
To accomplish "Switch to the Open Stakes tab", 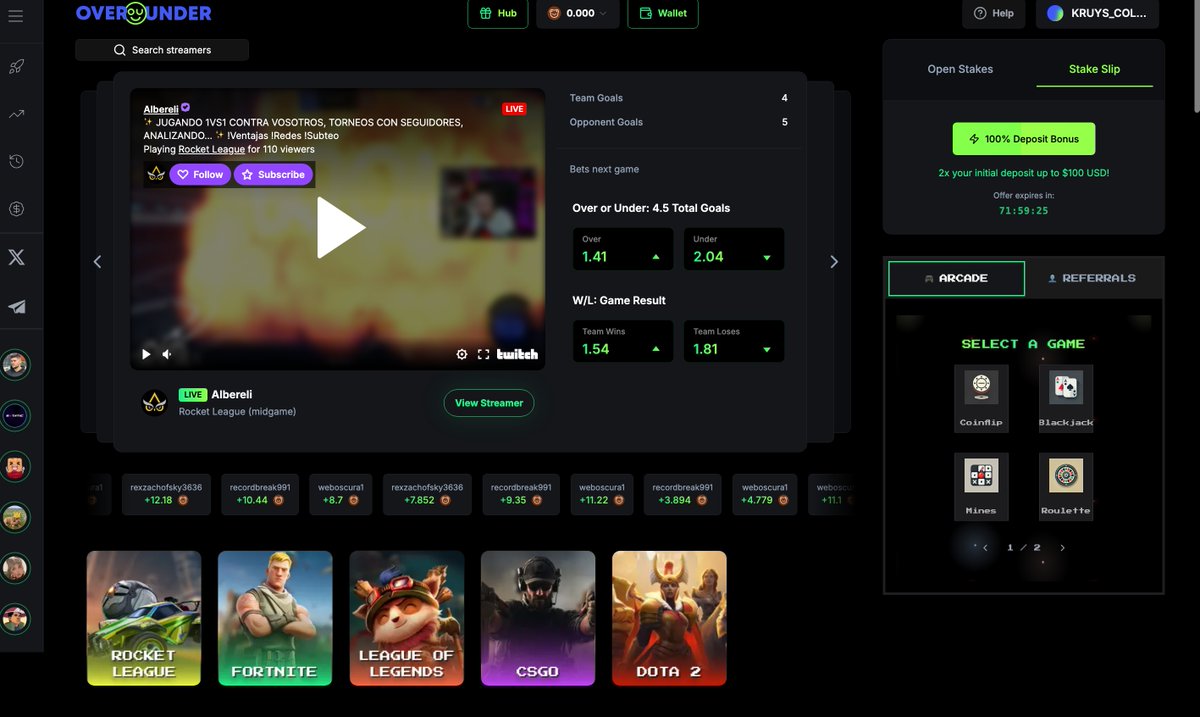I will [x=960, y=69].
